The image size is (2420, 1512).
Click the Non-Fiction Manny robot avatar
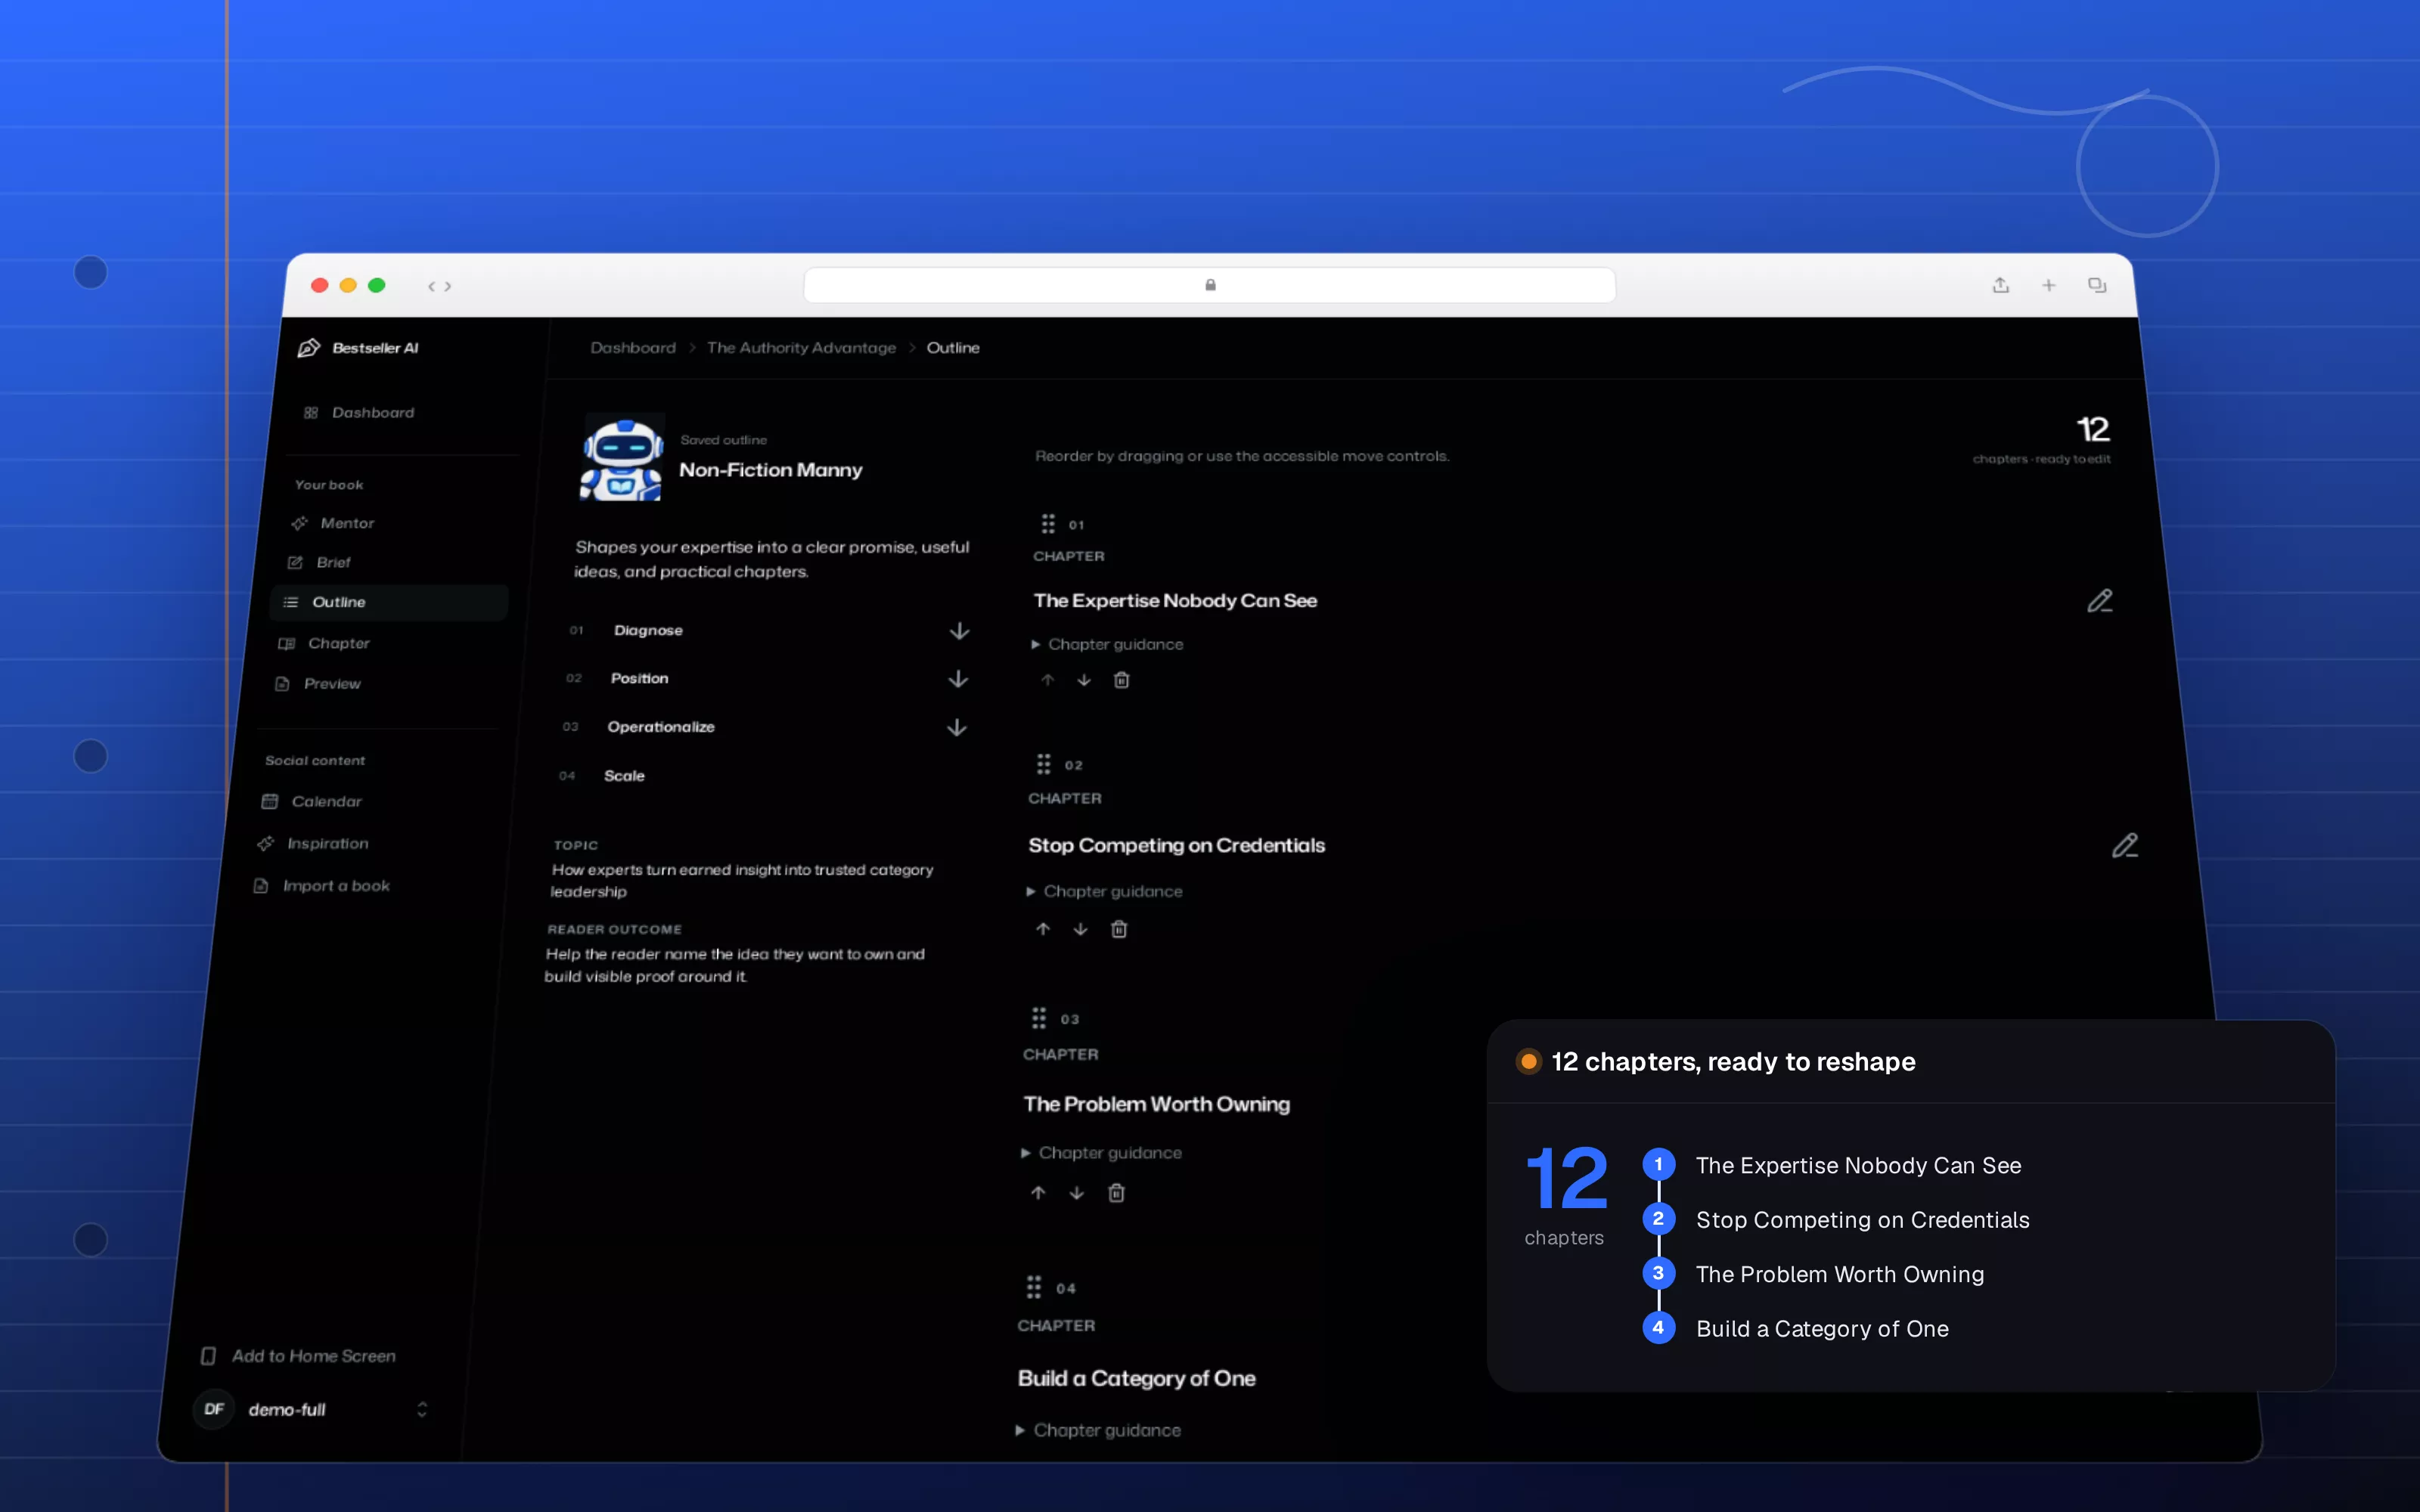622,457
